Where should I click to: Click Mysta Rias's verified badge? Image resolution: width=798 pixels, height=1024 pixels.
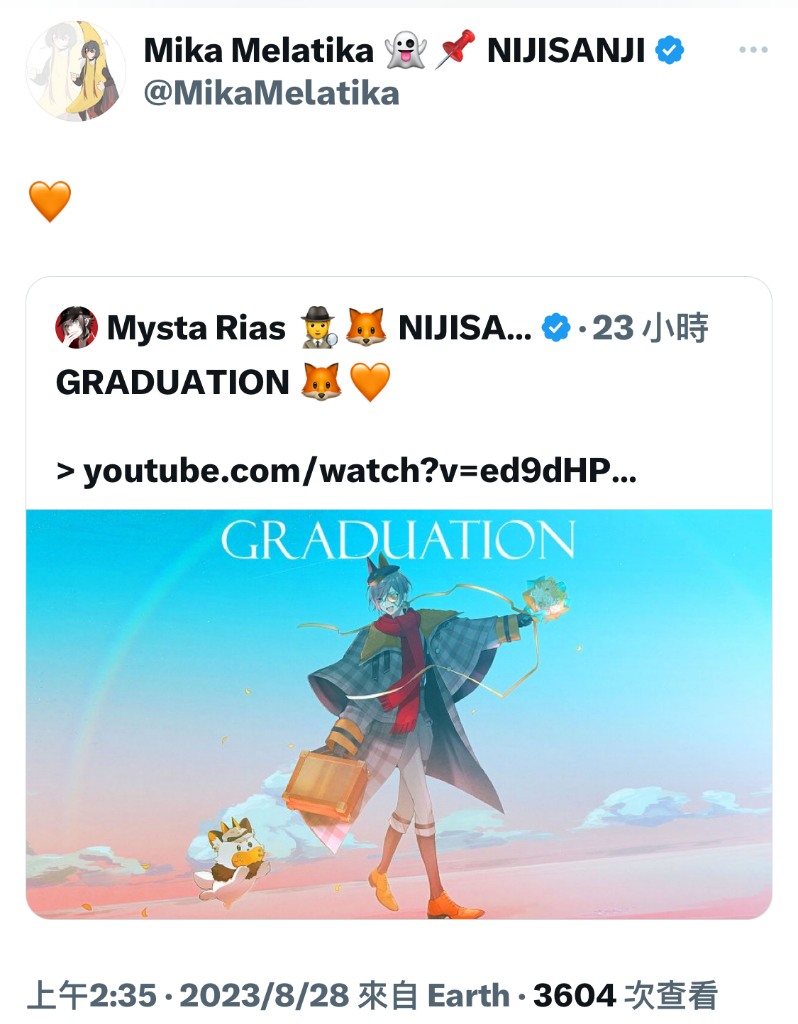pos(556,328)
